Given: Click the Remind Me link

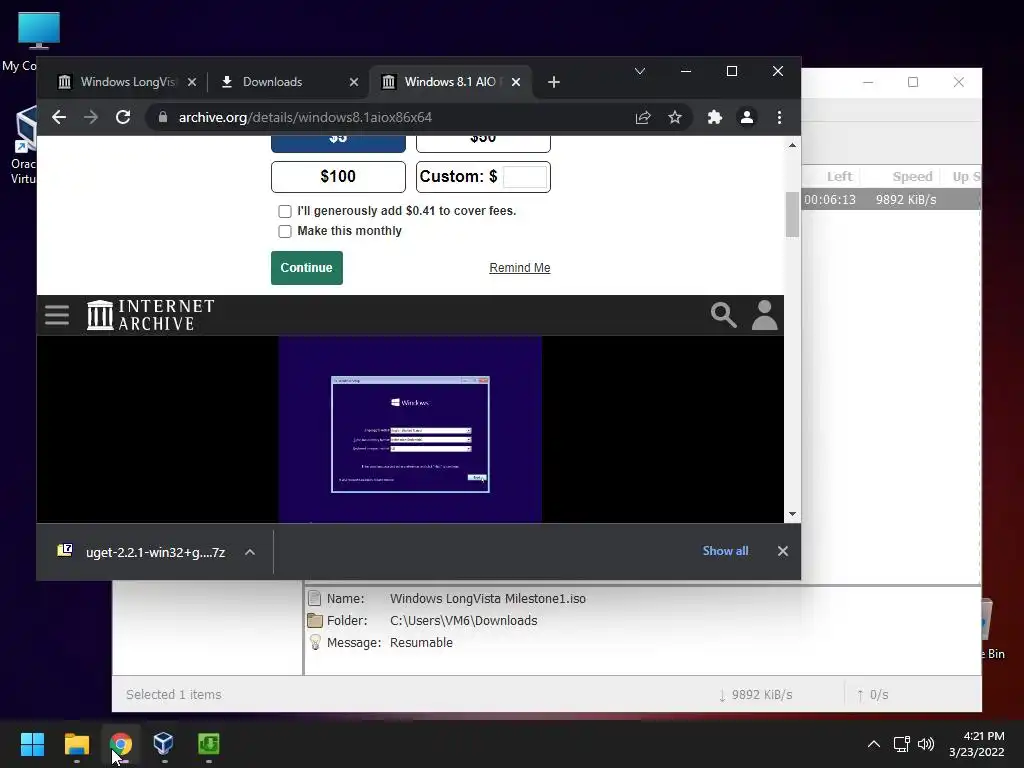Looking at the screenshot, I should [520, 268].
